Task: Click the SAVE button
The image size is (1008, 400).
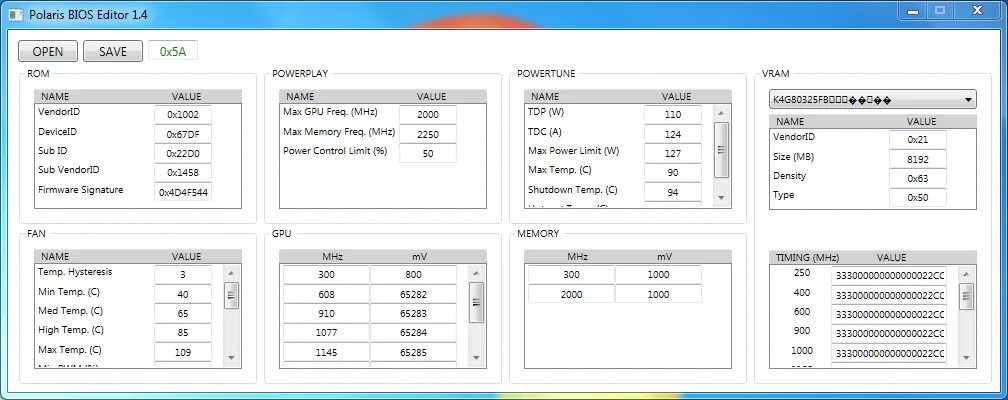Action: 112,51
